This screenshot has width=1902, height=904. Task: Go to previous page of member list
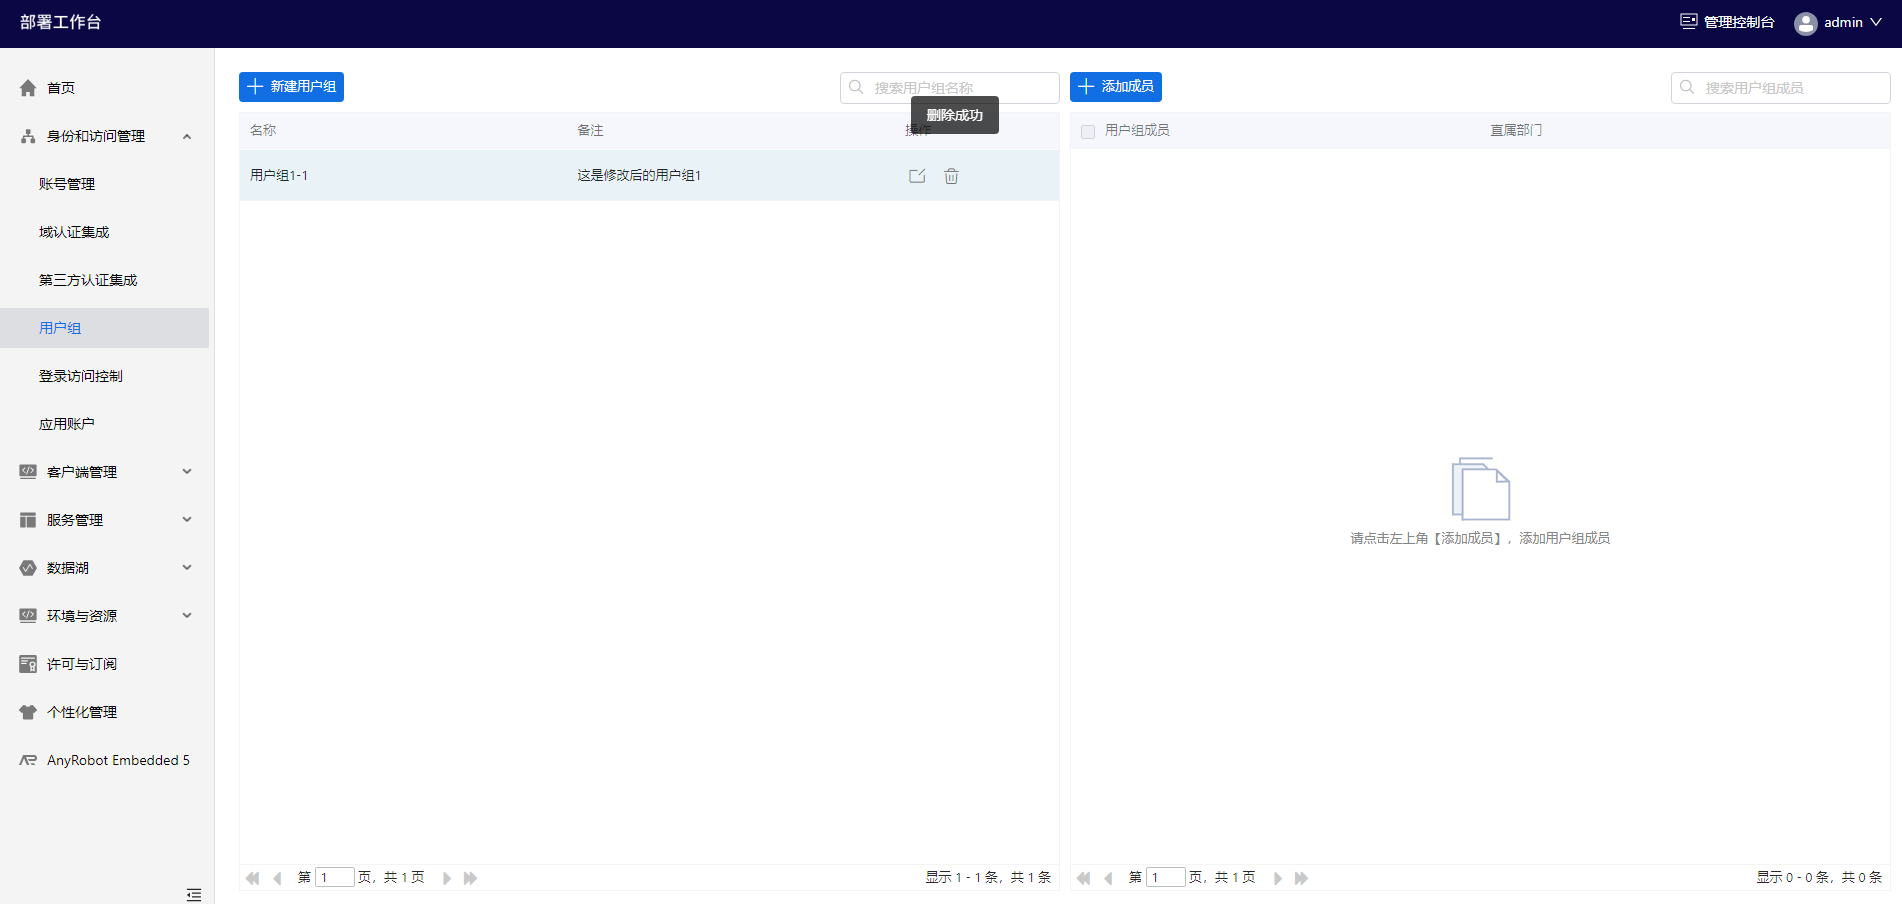[x=1108, y=878]
